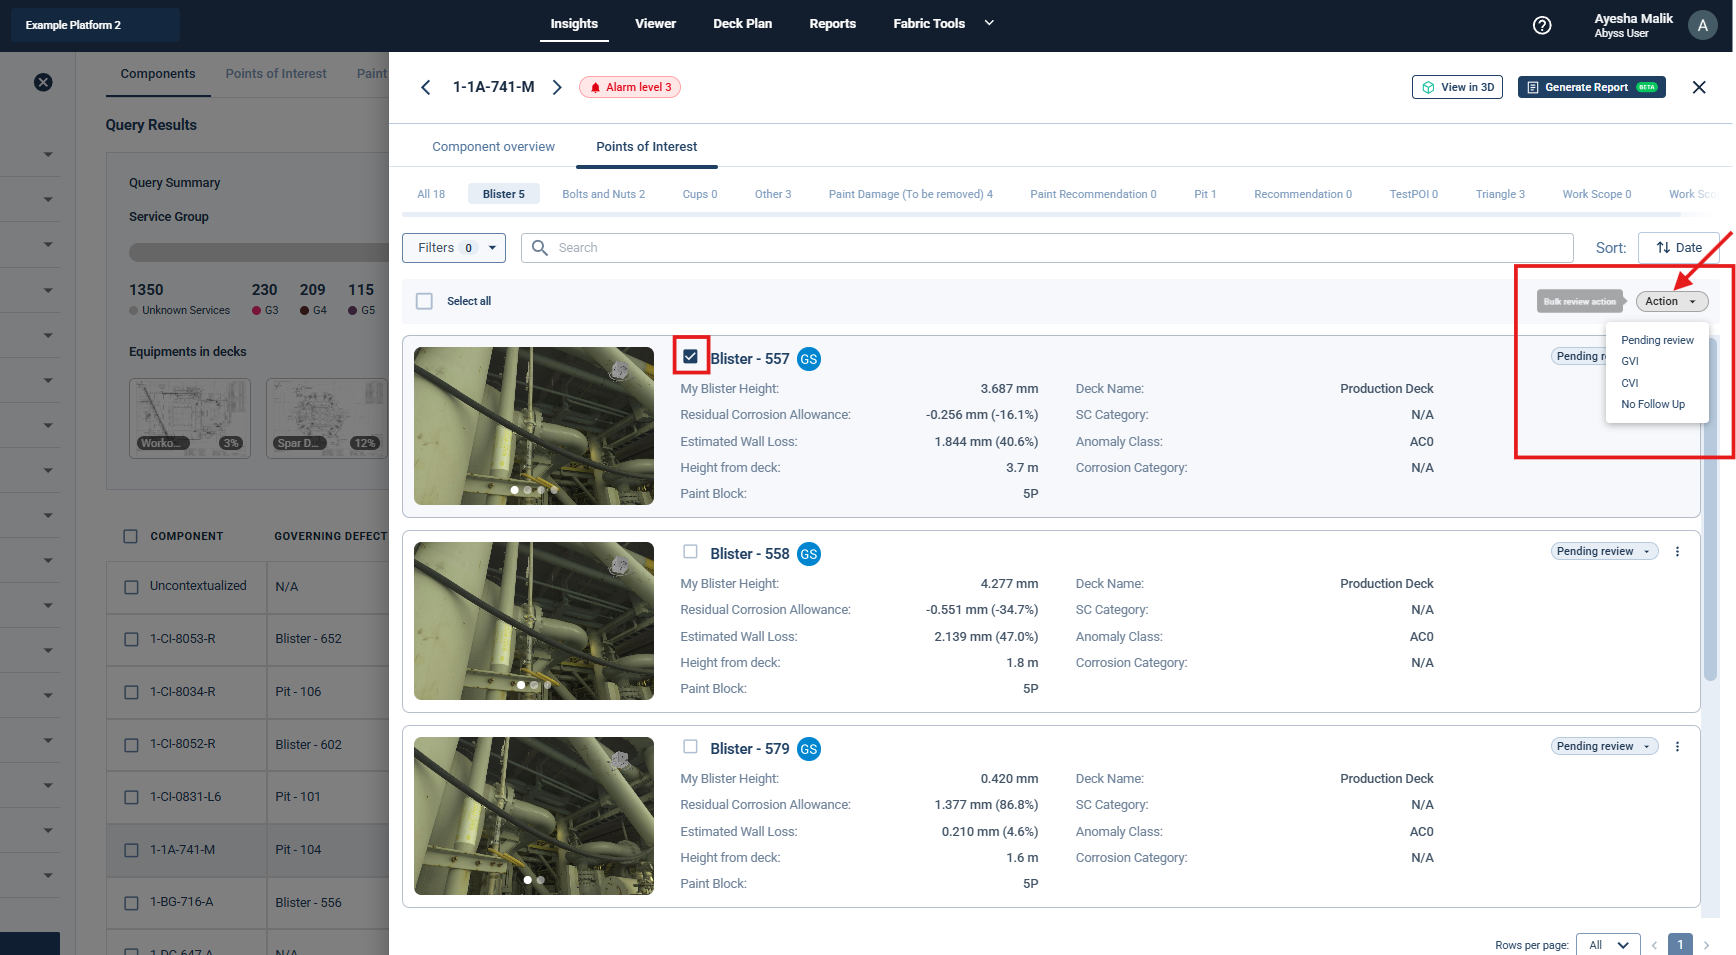The image size is (1736, 955).
Task: Click the View in 3D button
Action: pos(1457,87)
